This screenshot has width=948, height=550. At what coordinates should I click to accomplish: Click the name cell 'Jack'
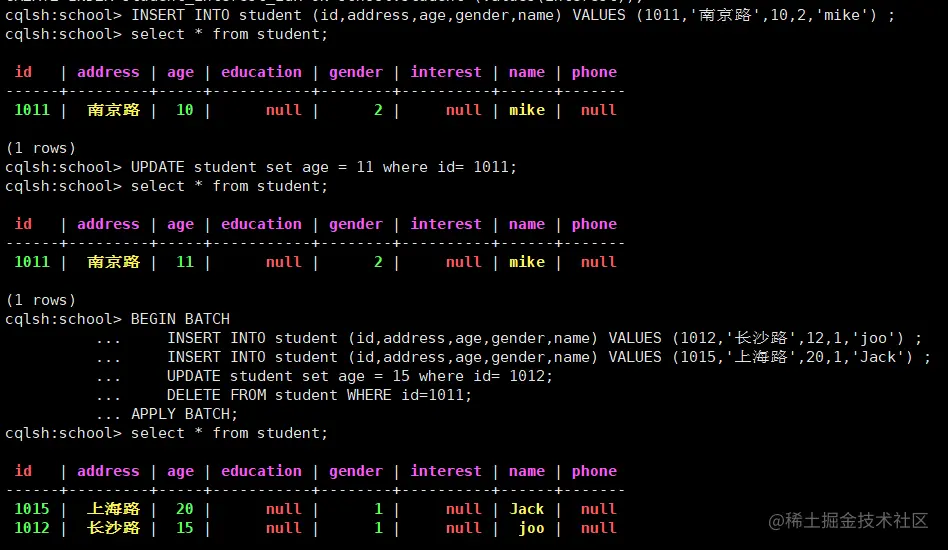[527, 509]
